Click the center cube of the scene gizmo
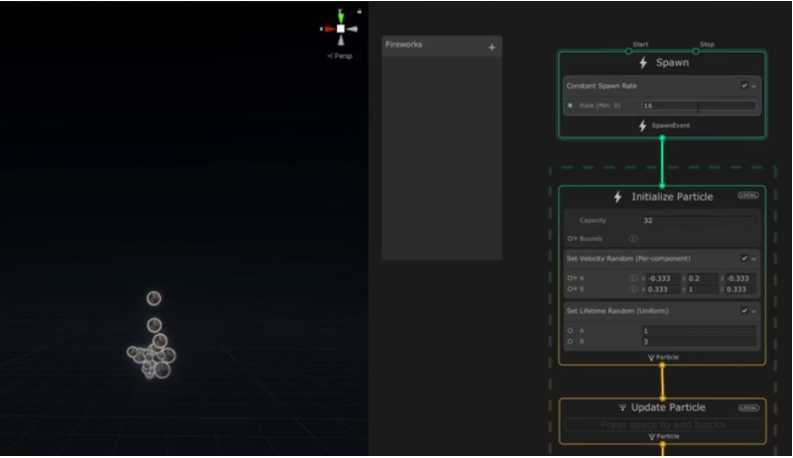Screen dimensions: 793x458 pyautogui.click(x=341, y=29)
